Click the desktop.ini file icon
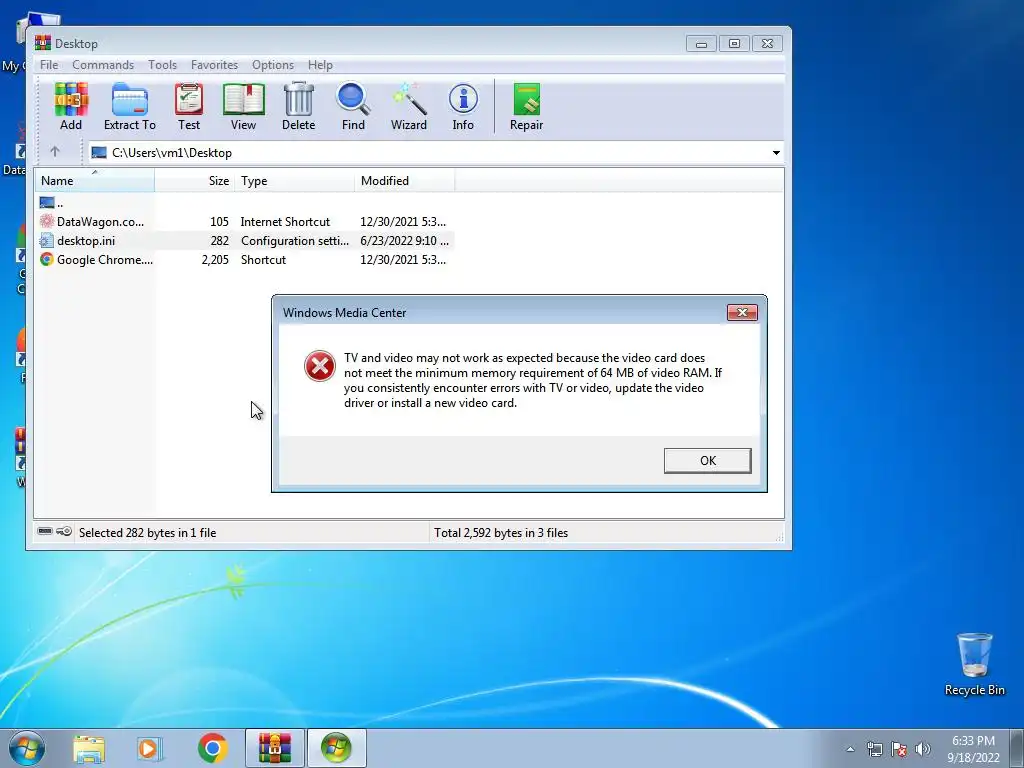1024x768 pixels. (x=47, y=240)
